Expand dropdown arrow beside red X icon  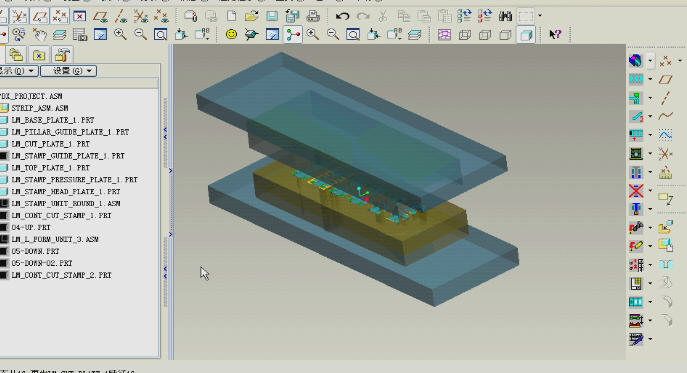[x=650, y=191]
